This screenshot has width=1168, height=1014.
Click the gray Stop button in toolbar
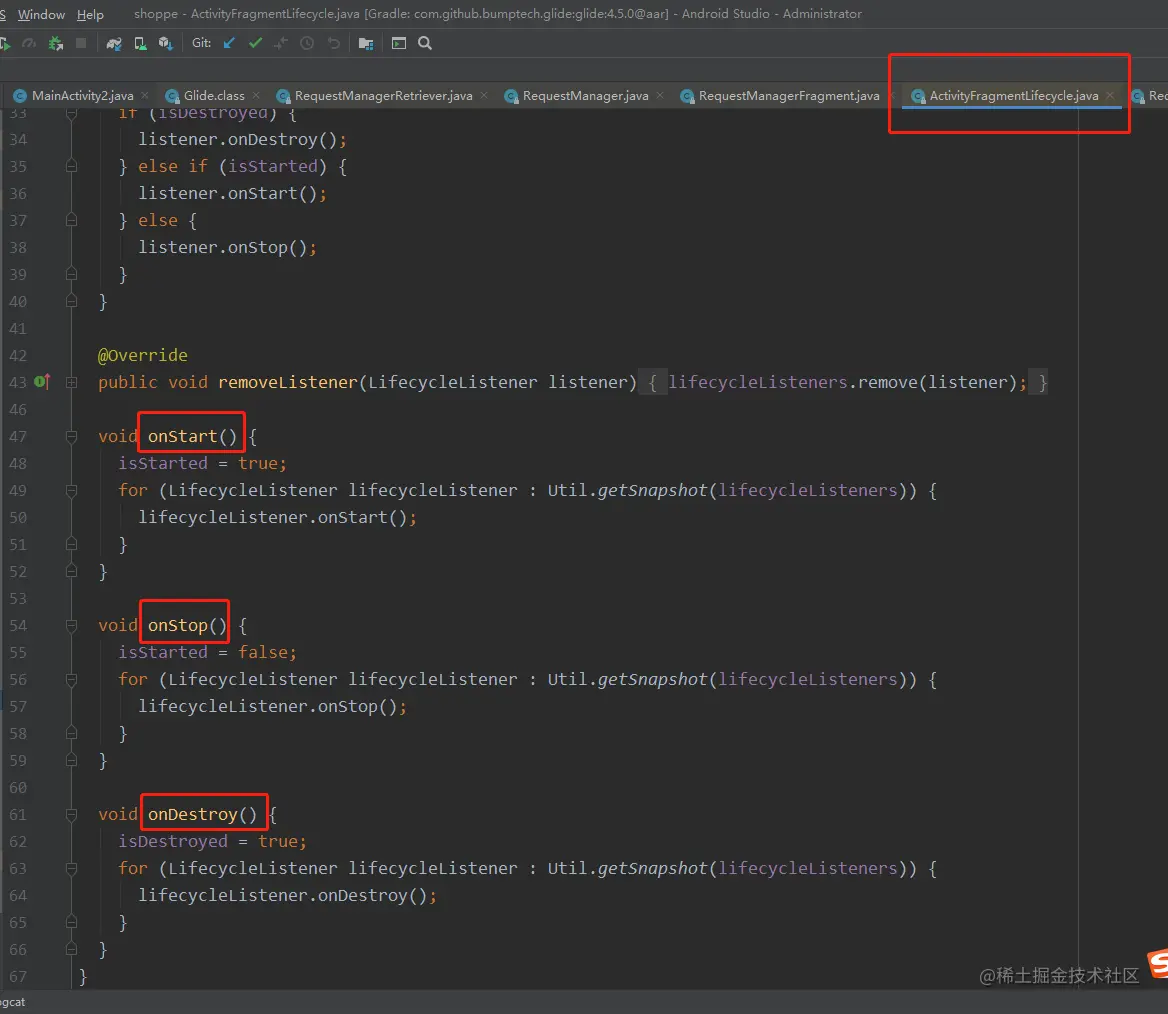tap(81, 43)
